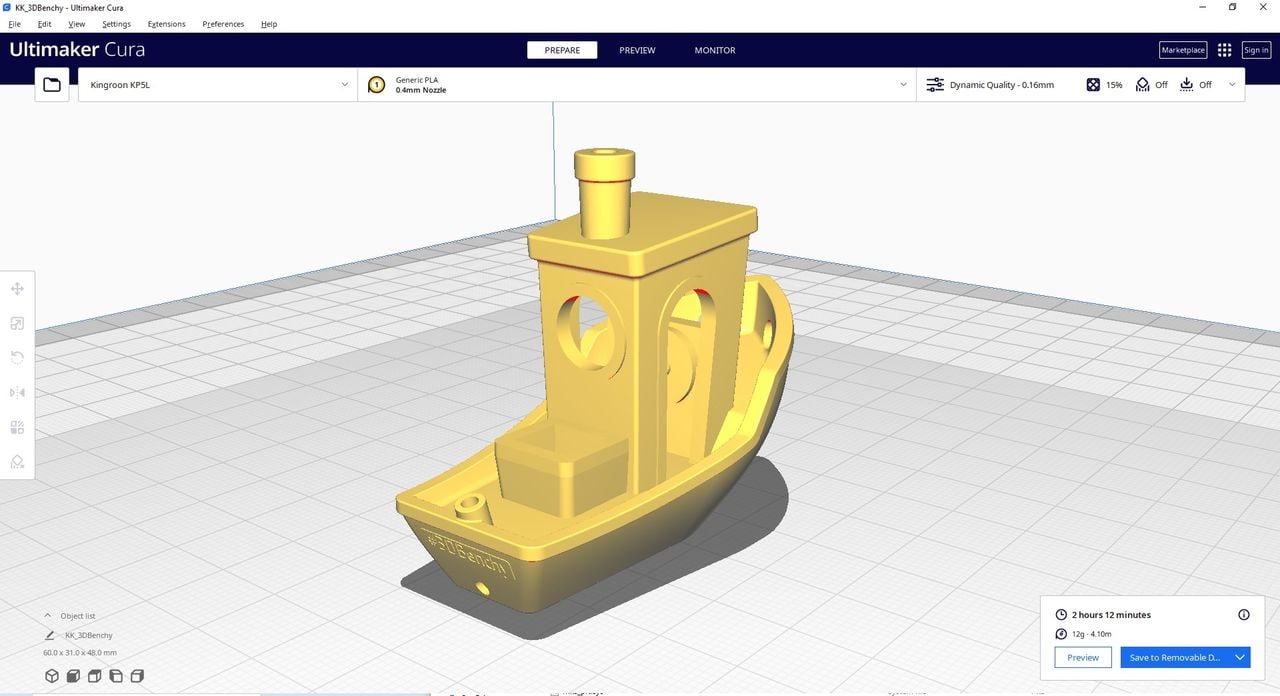This screenshot has height=696, width=1280.
Task: Open the file via the folder icon
Action: 52,84
